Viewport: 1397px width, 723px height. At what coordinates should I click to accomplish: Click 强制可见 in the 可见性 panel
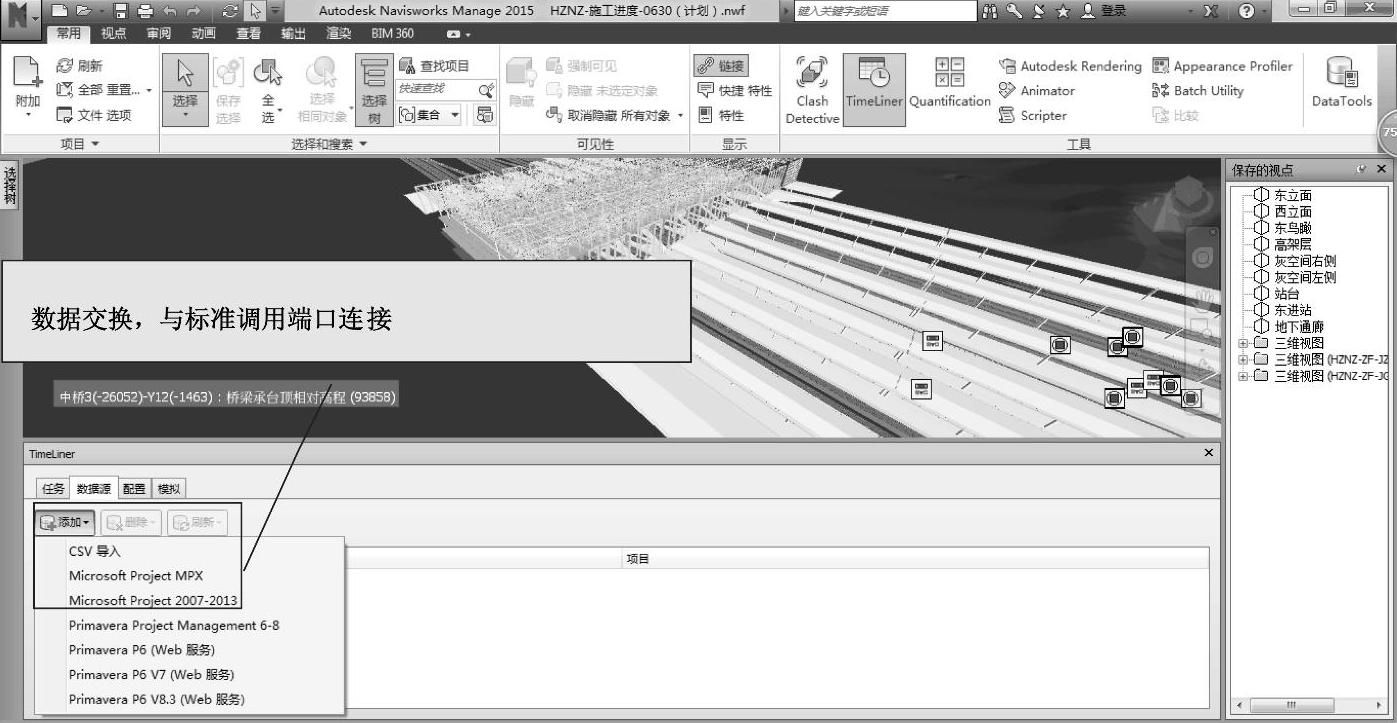pos(581,66)
